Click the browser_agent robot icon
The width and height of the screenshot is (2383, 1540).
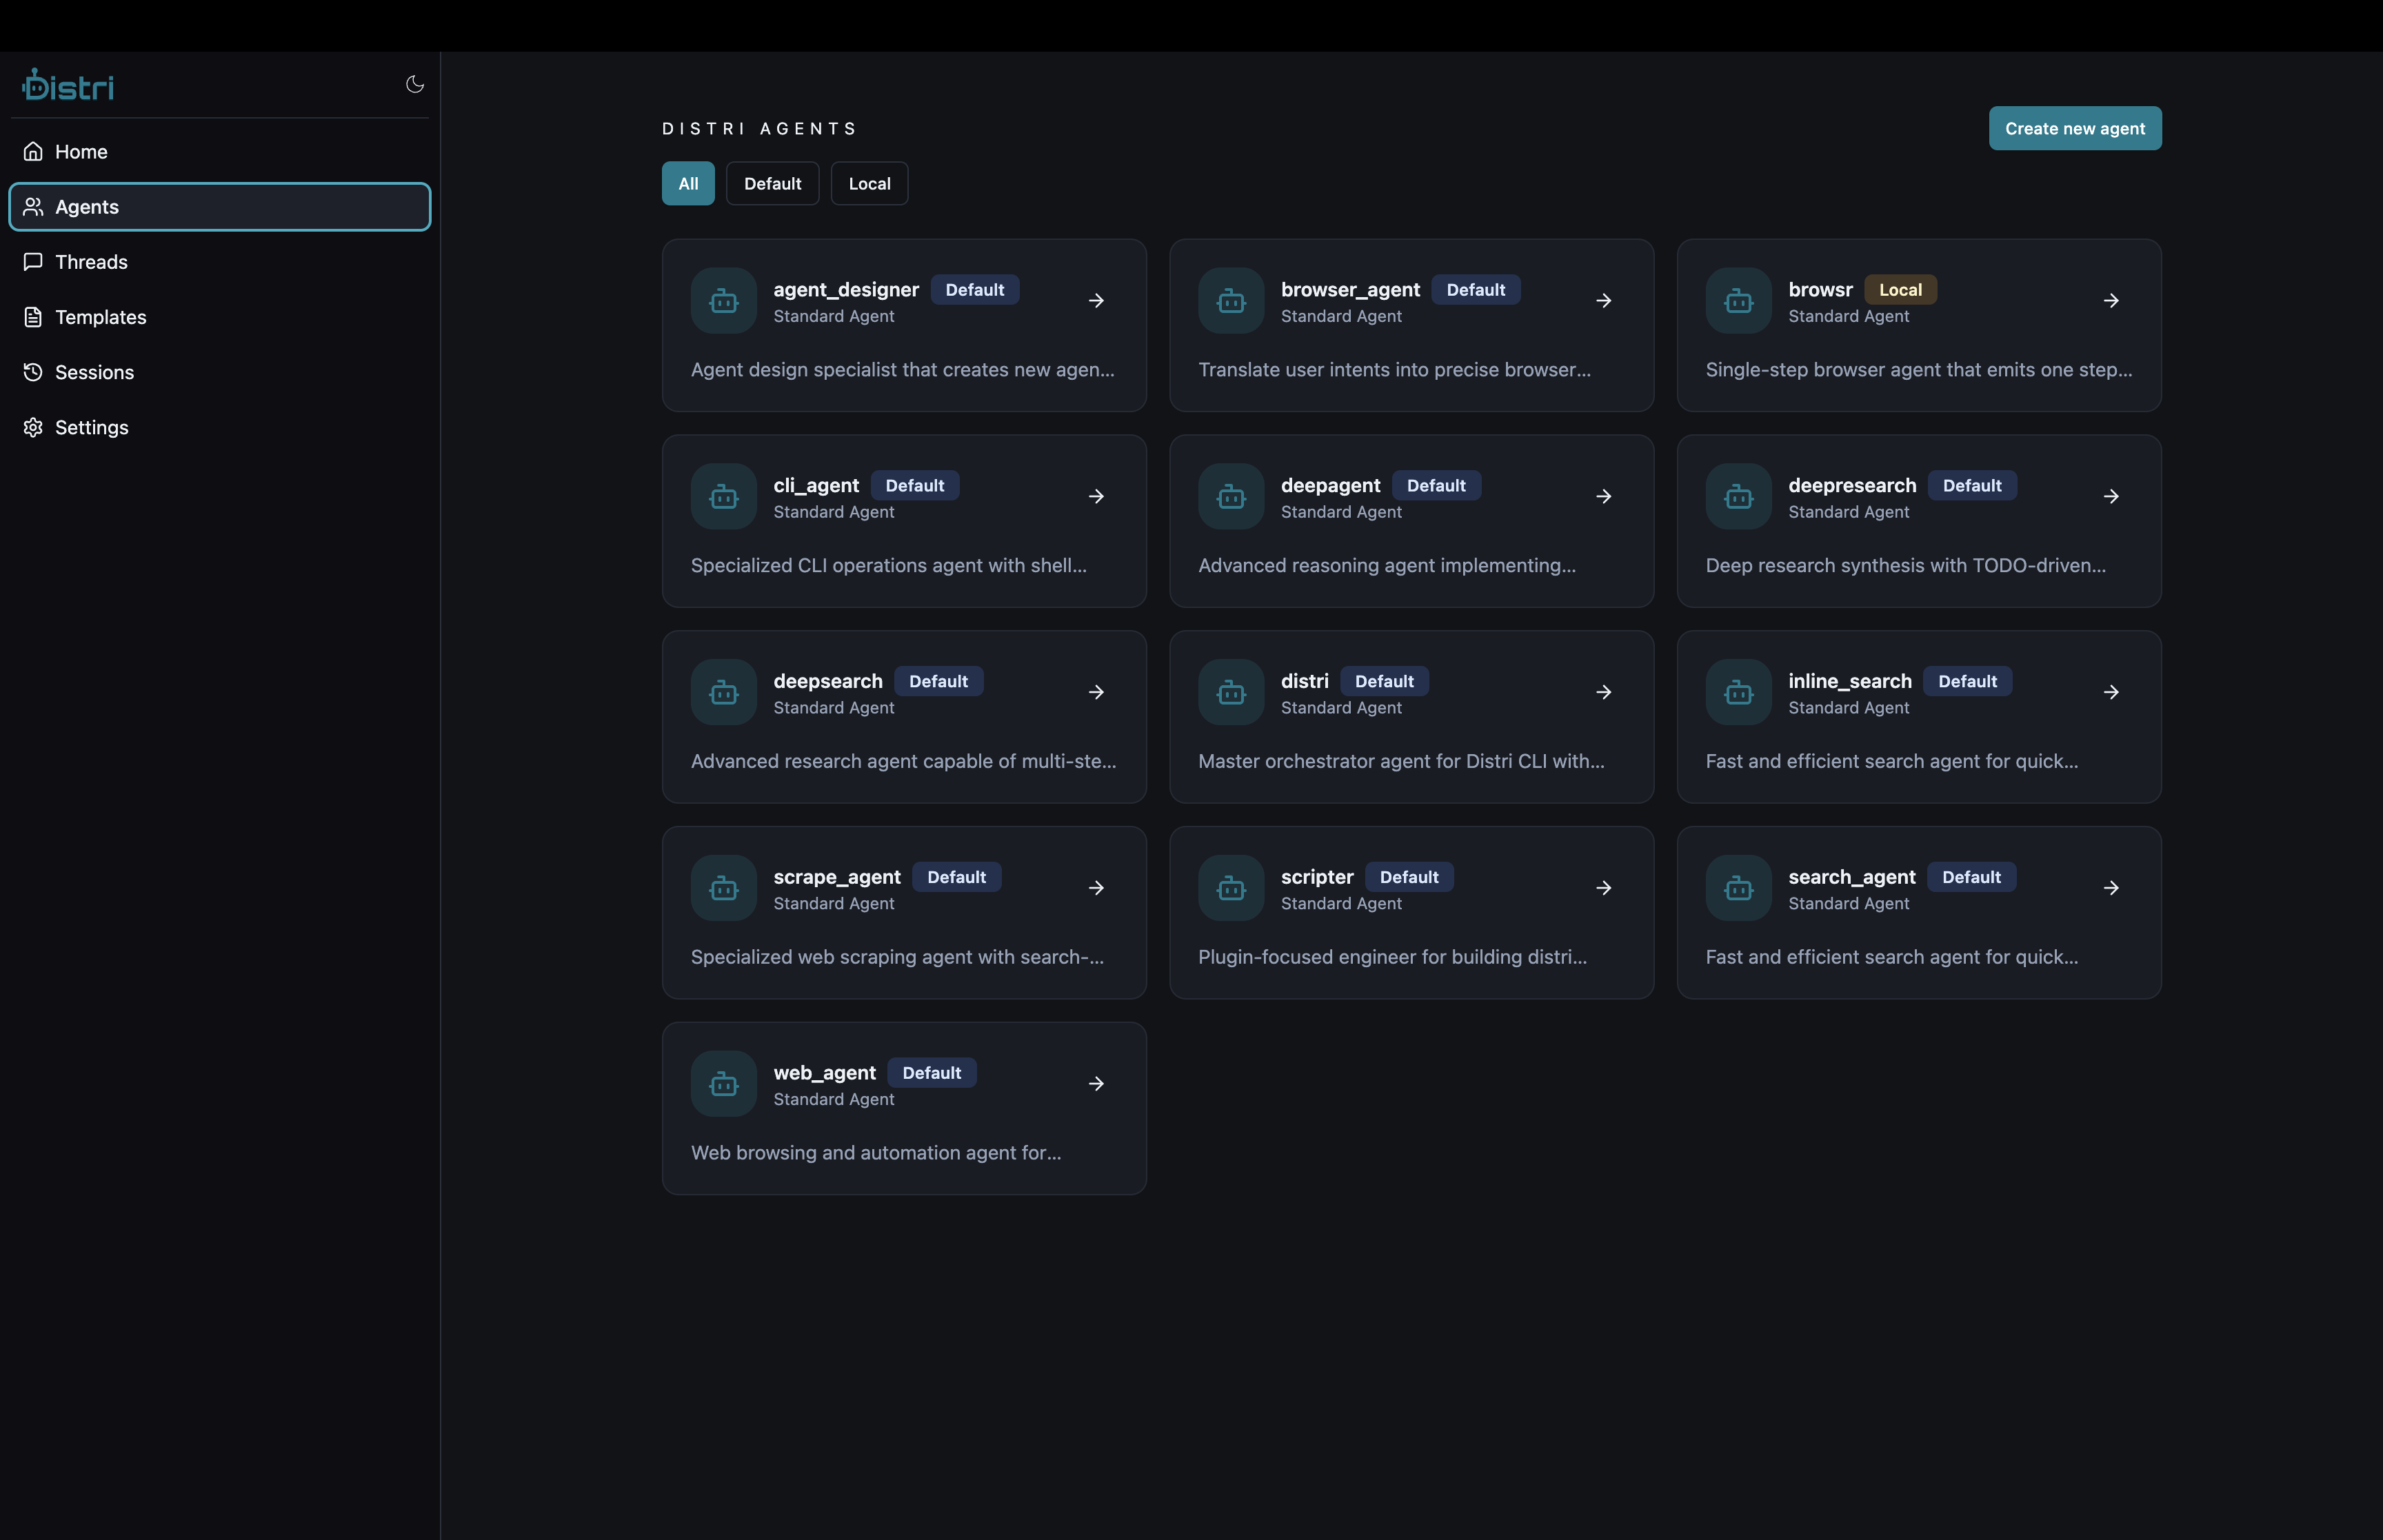coord(1230,300)
